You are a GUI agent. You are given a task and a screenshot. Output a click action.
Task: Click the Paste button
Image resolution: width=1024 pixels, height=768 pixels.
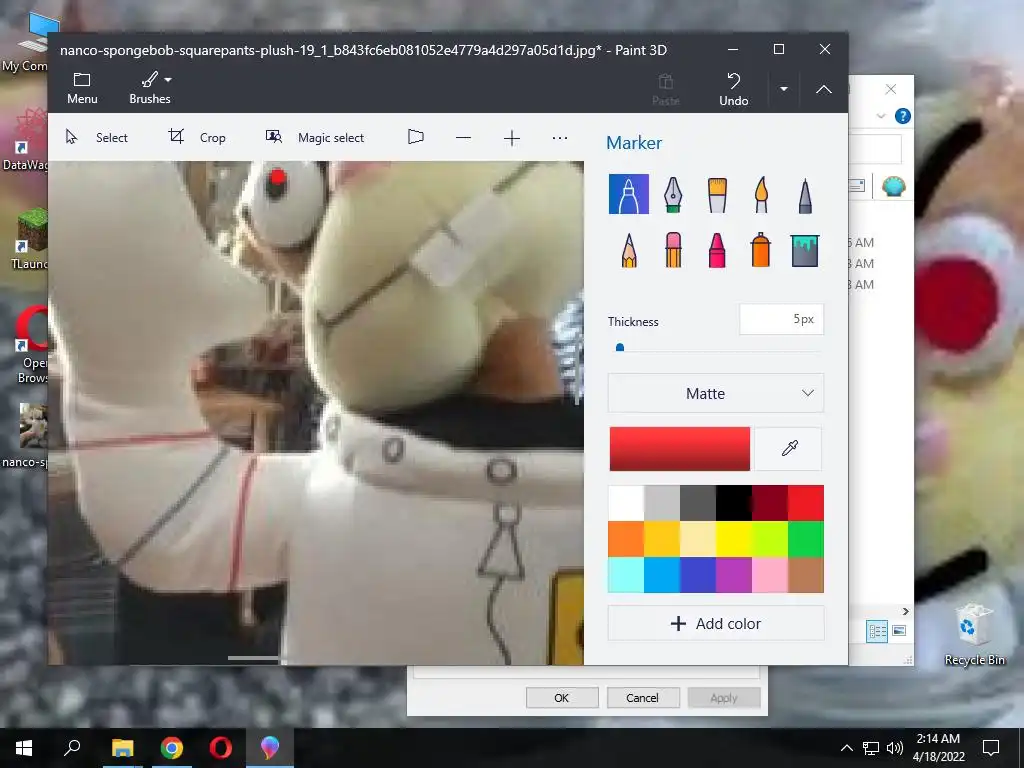(x=665, y=89)
